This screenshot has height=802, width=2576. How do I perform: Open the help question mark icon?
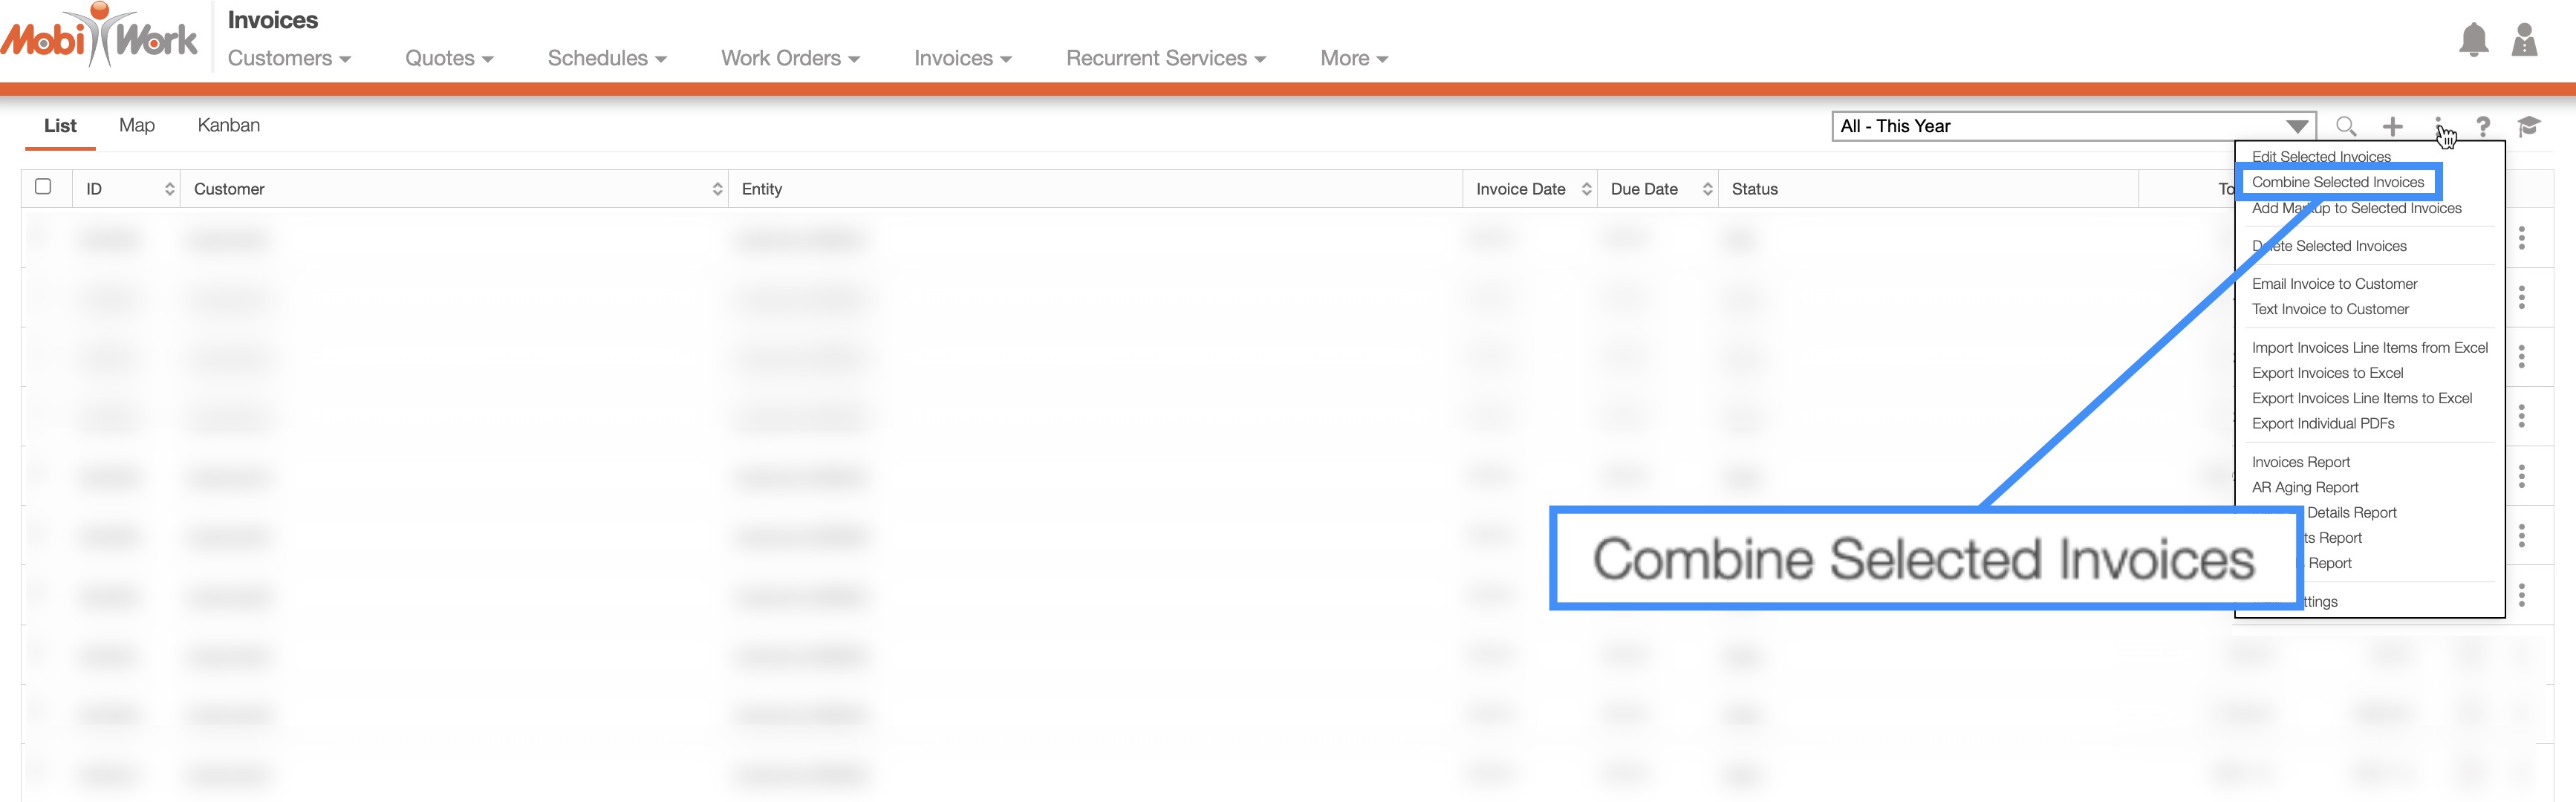(x=2483, y=126)
